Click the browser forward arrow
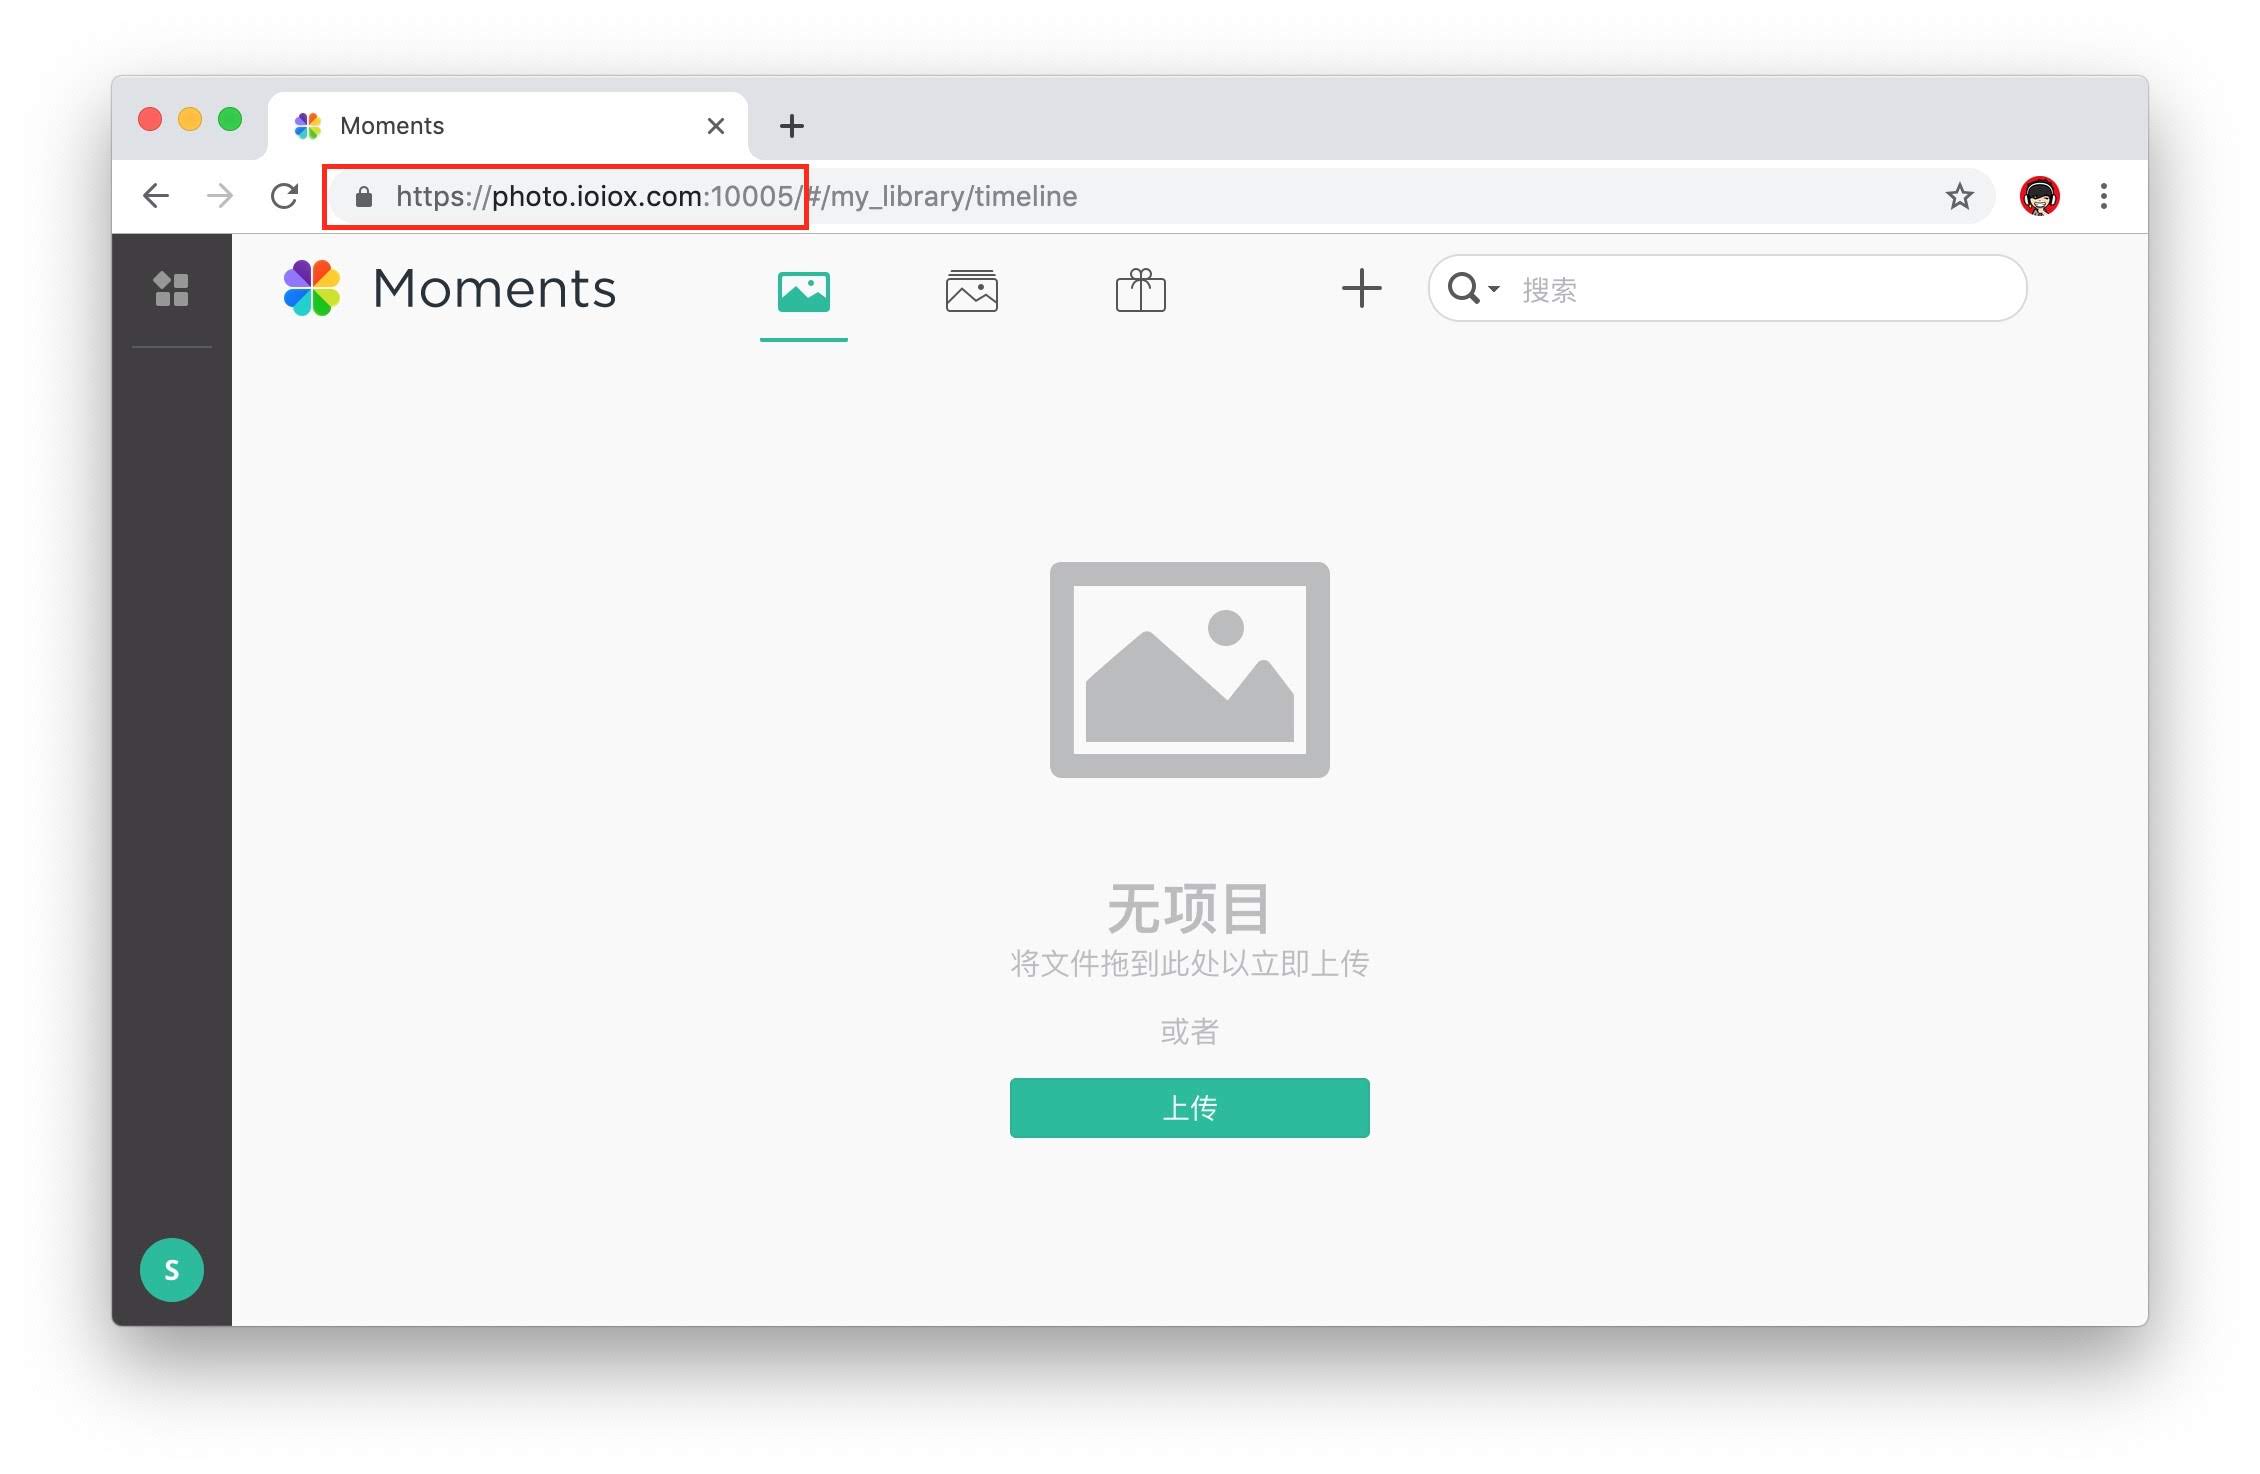The width and height of the screenshot is (2260, 1474). pyautogui.click(x=220, y=196)
